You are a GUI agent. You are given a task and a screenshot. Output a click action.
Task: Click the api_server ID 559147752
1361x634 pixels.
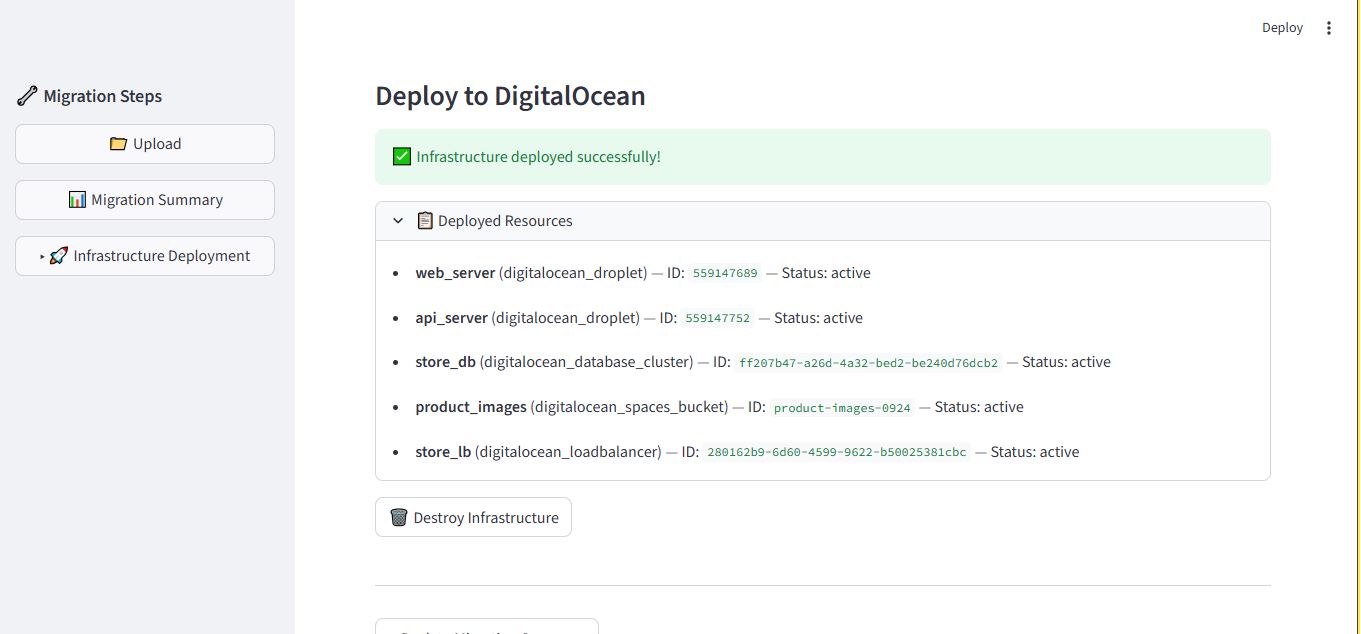pyautogui.click(x=717, y=318)
